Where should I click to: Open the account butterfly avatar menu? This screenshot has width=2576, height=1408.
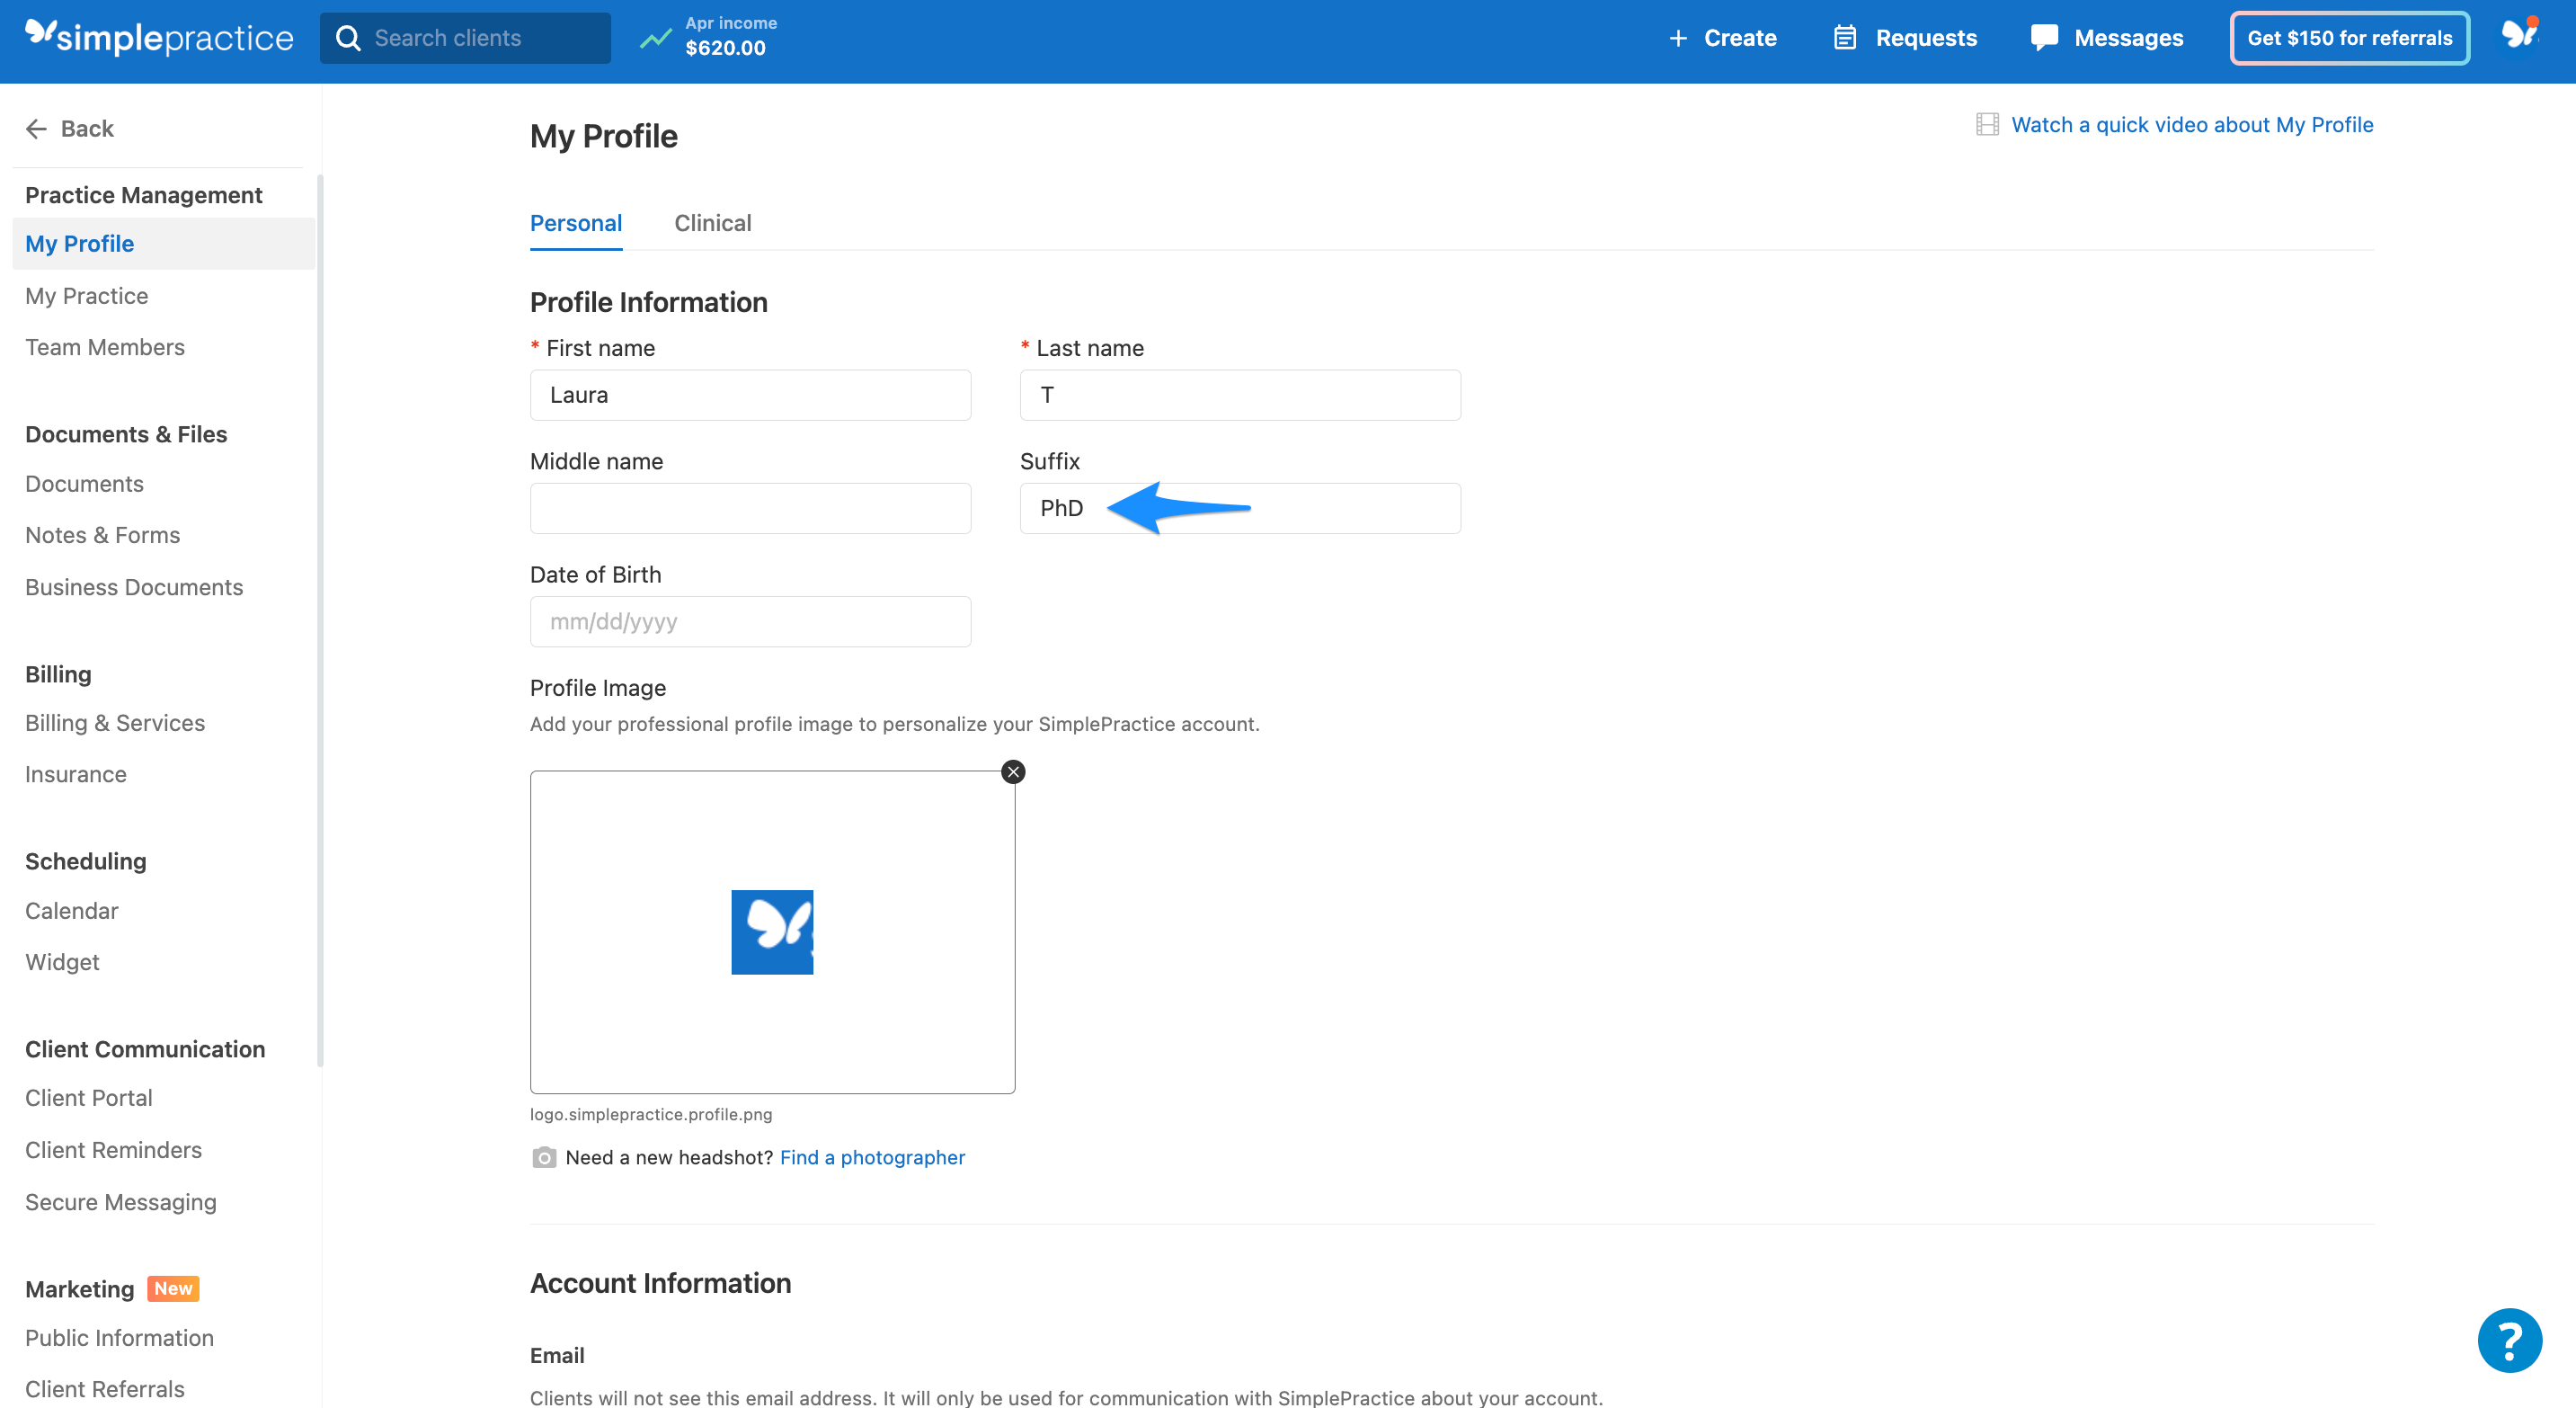(2520, 35)
